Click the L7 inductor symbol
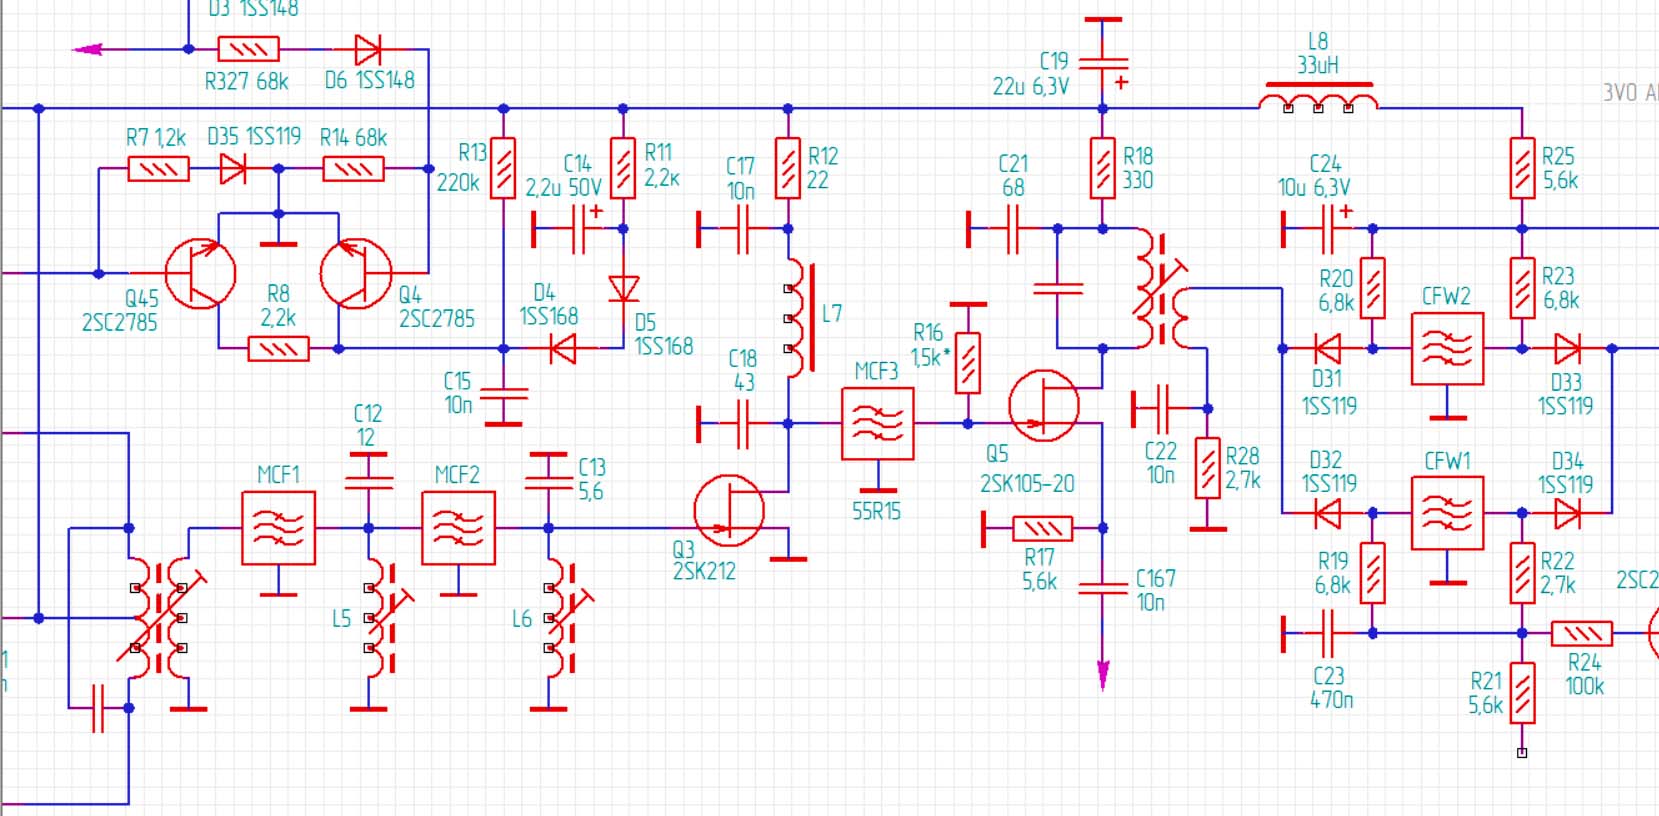Screen dimensions: 1659x816 point(797,318)
